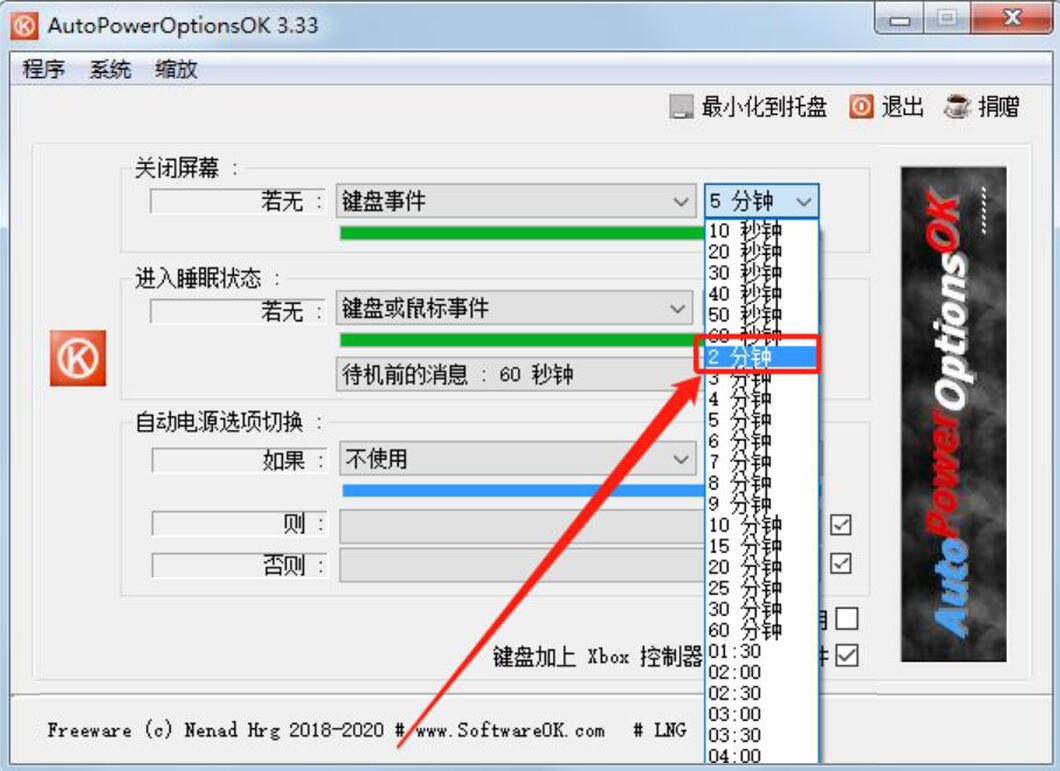
Task: Choose 3 分钟 in the list
Action: (761, 378)
